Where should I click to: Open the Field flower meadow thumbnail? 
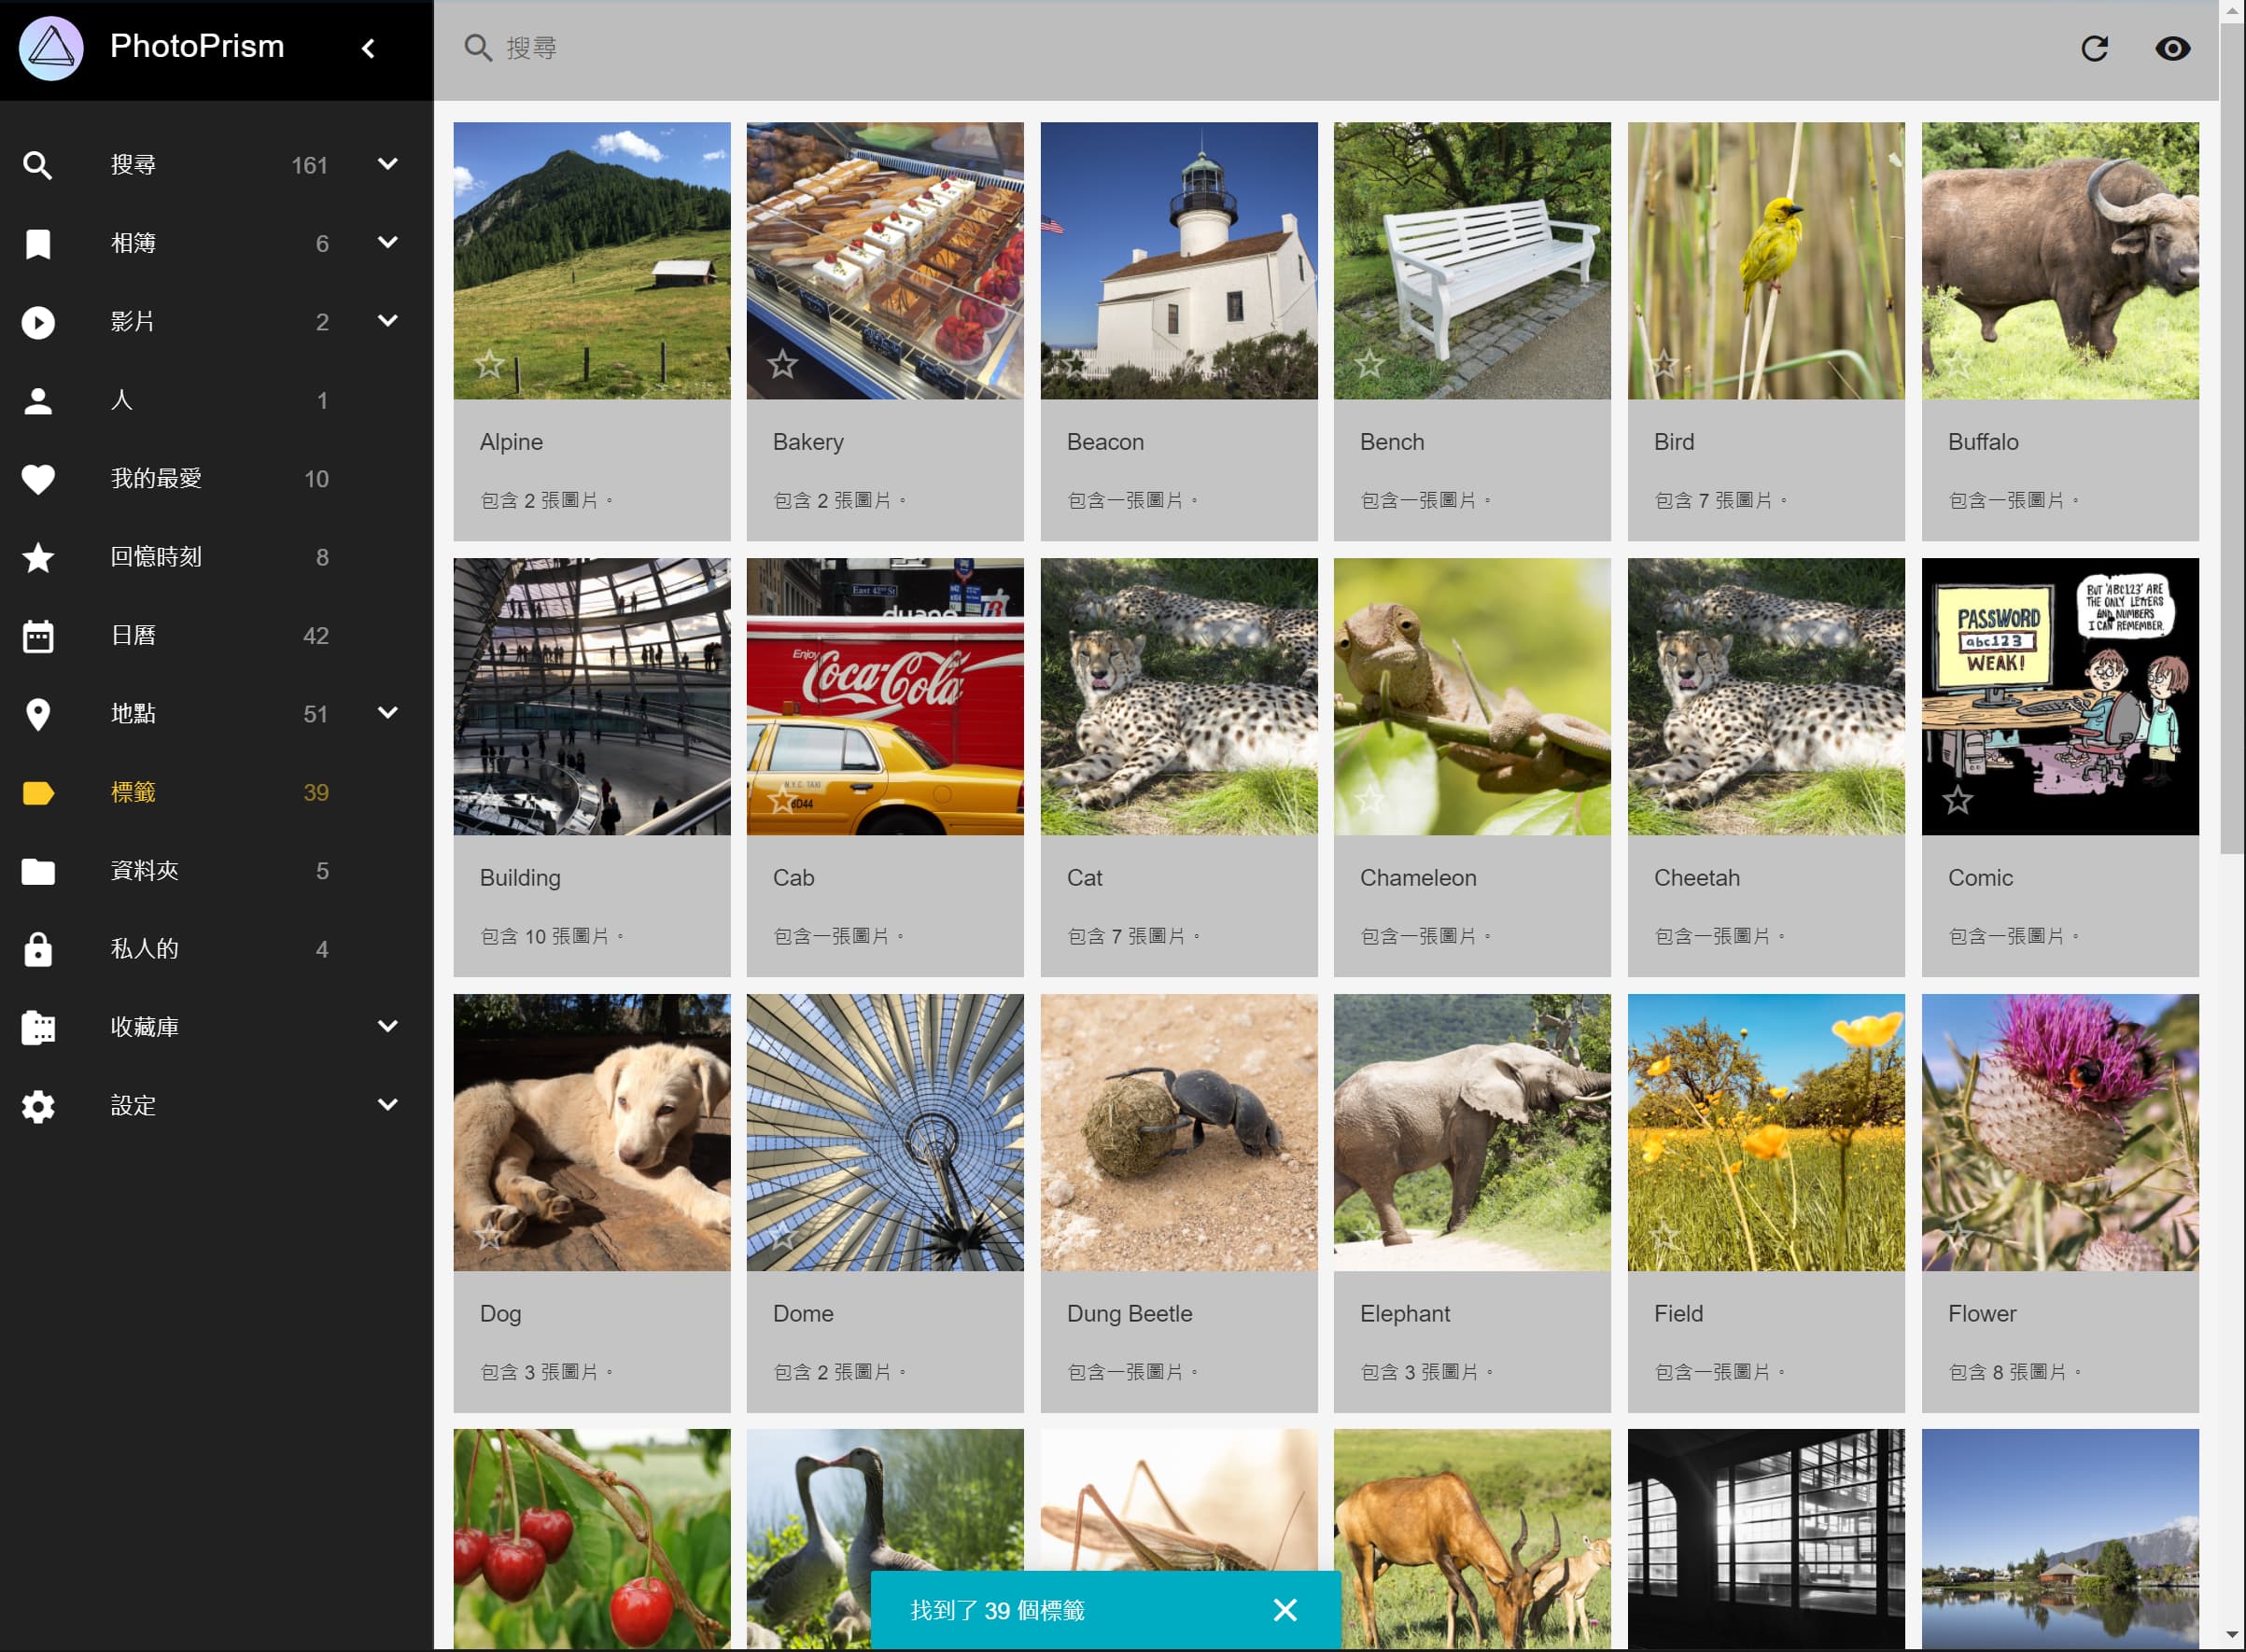pos(1766,1132)
